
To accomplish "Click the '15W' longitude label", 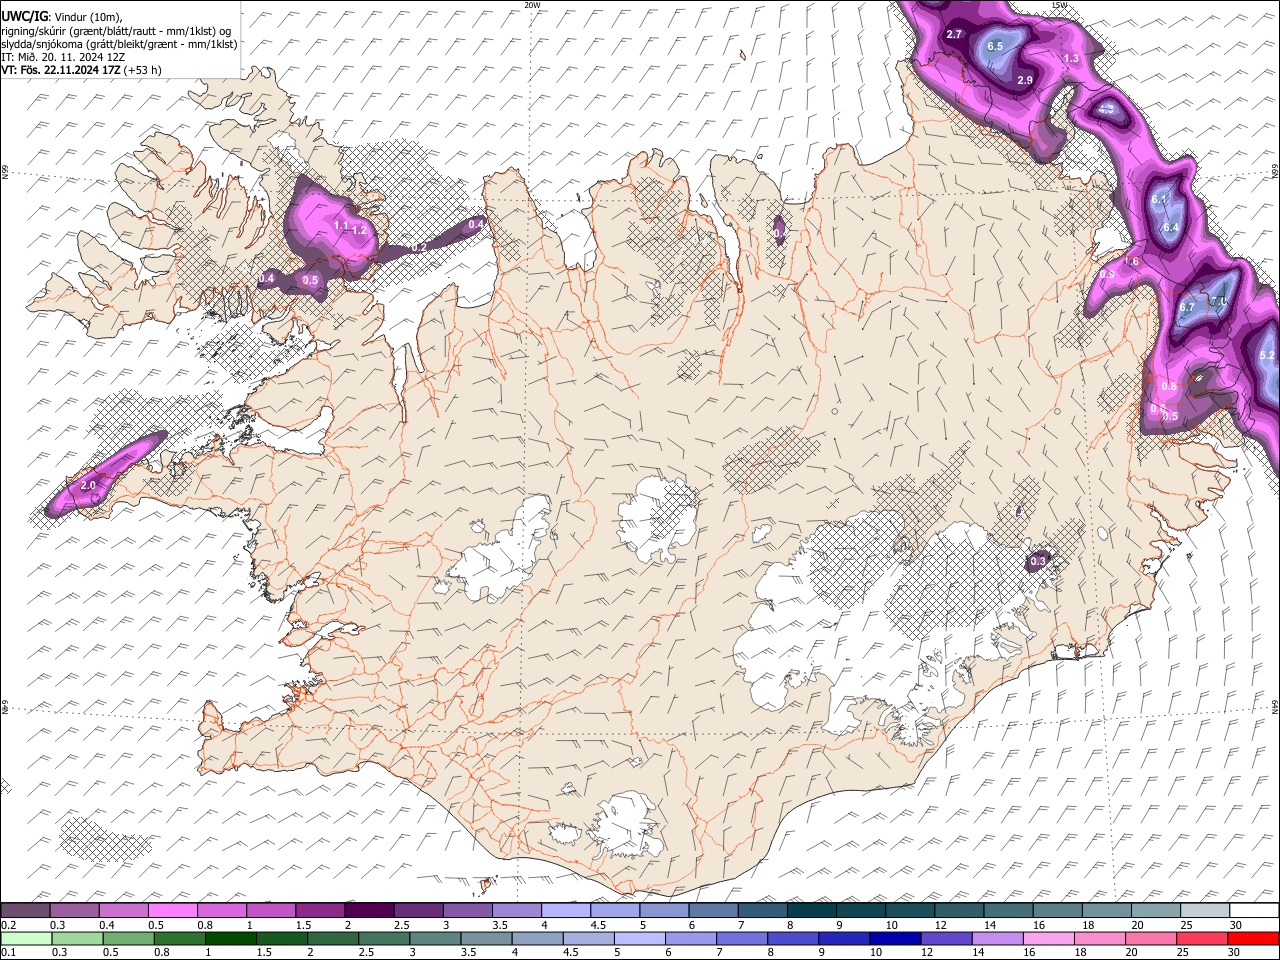I will 1059,5.
